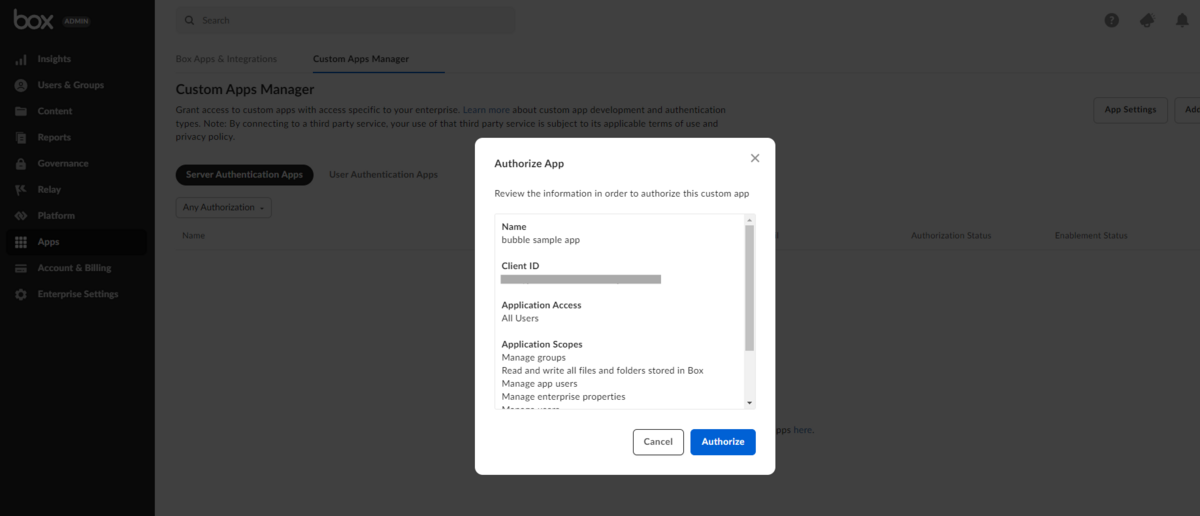Click the search magnifier icon
The height and width of the screenshot is (516, 1200).
pyautogui.click(x=189, y=20)
